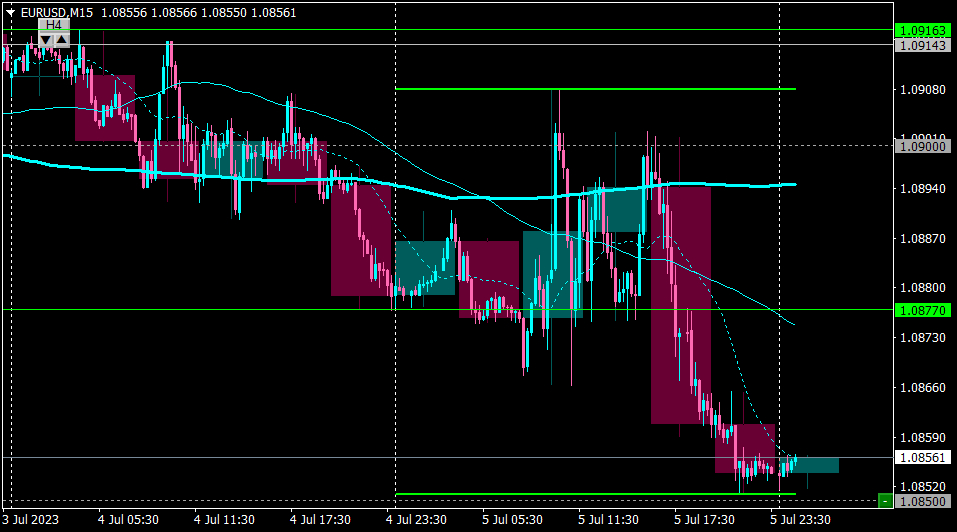
Task: Click the 1.08940 price scale value
Action: pos(923,189)
